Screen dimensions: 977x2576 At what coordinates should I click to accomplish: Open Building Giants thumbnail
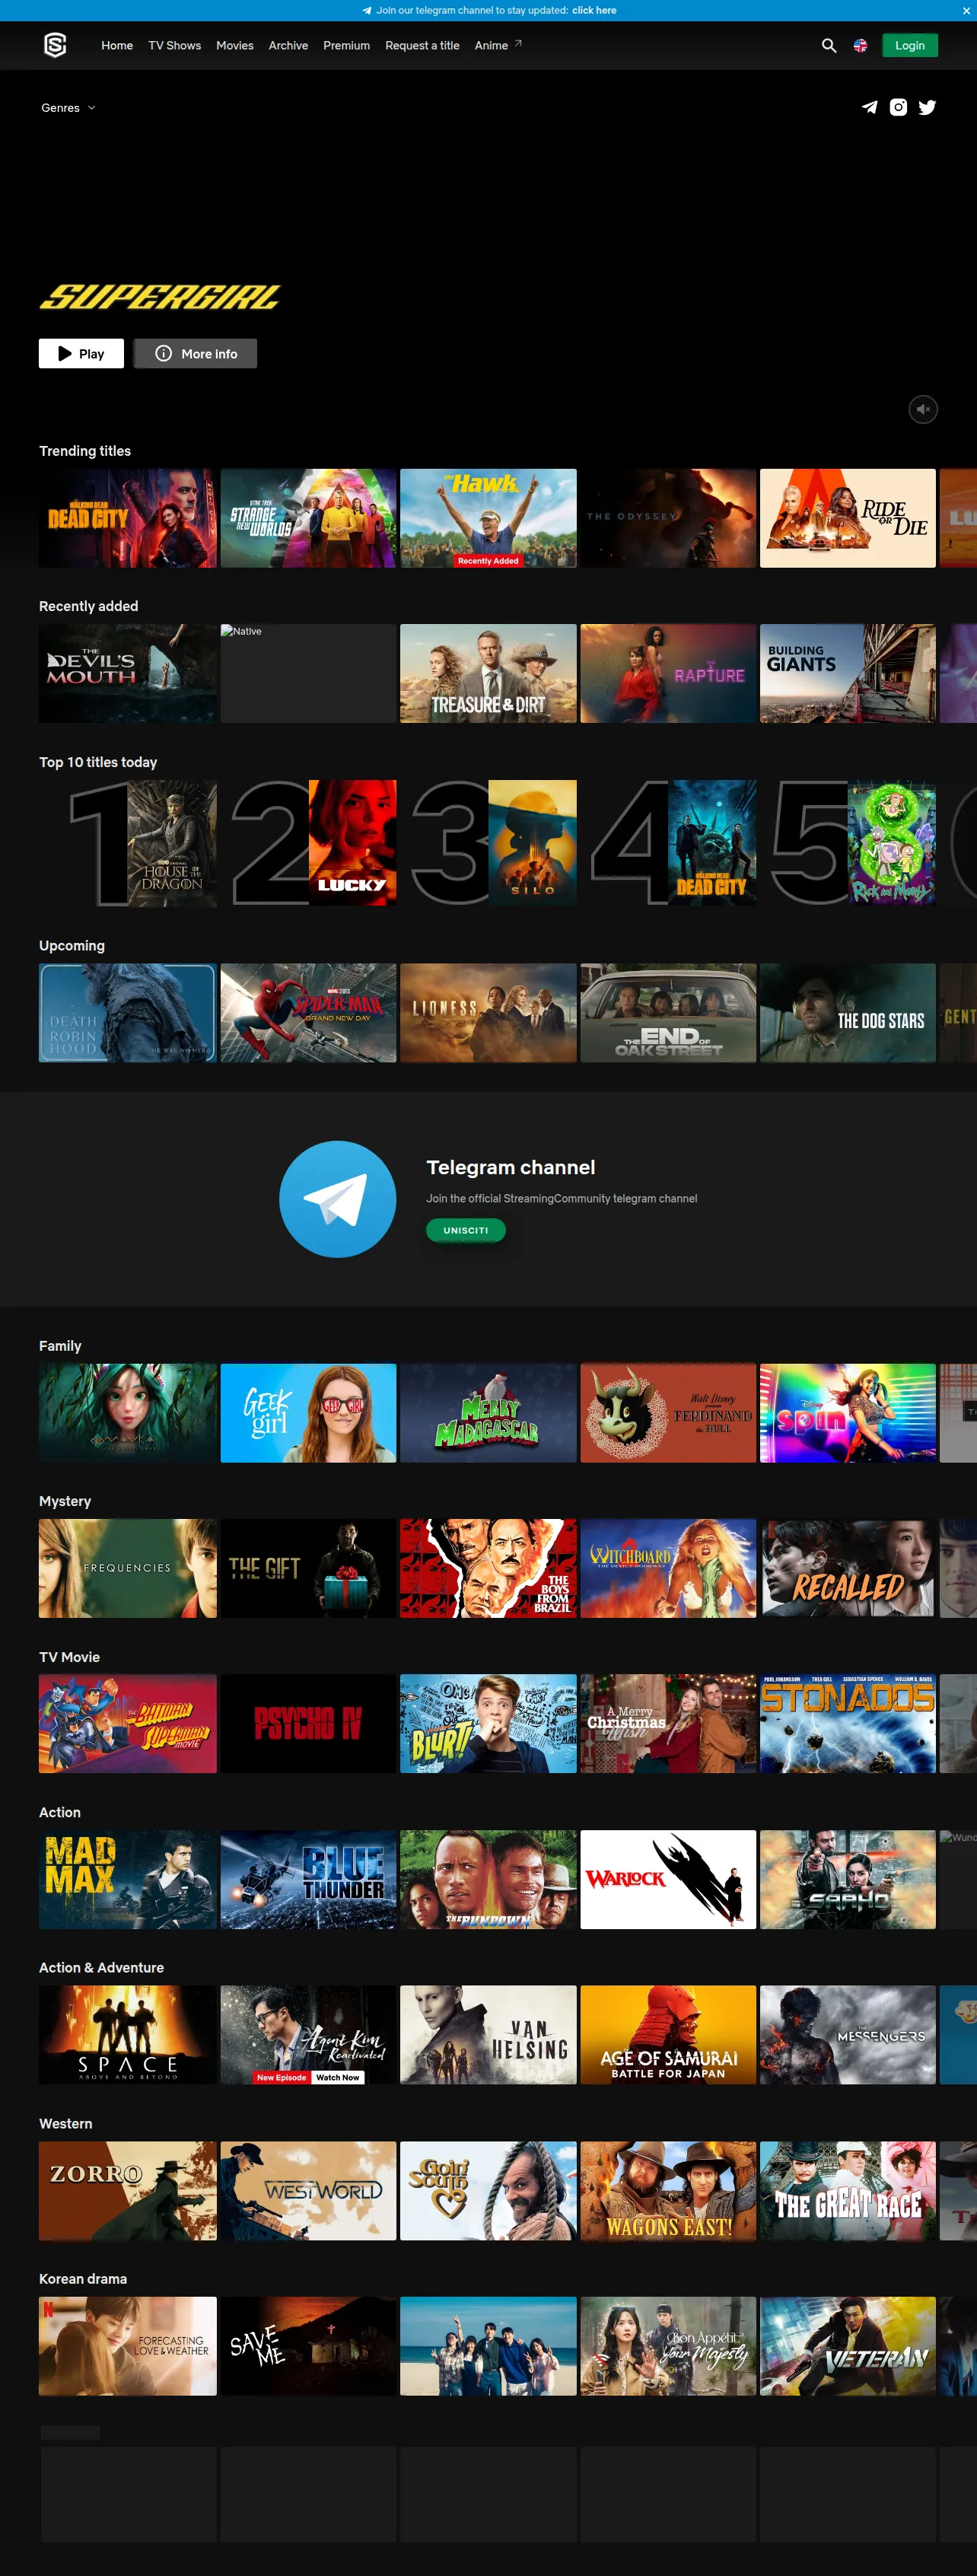click(x=848, y=674)
